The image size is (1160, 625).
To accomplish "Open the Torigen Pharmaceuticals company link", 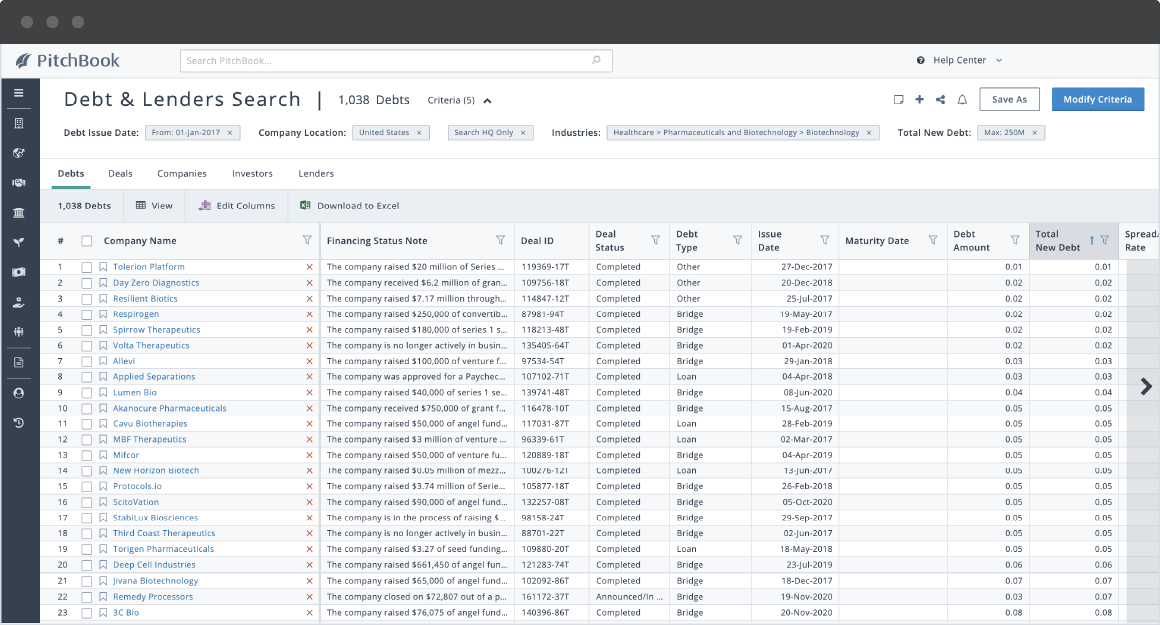I will [x=163, y=550].
